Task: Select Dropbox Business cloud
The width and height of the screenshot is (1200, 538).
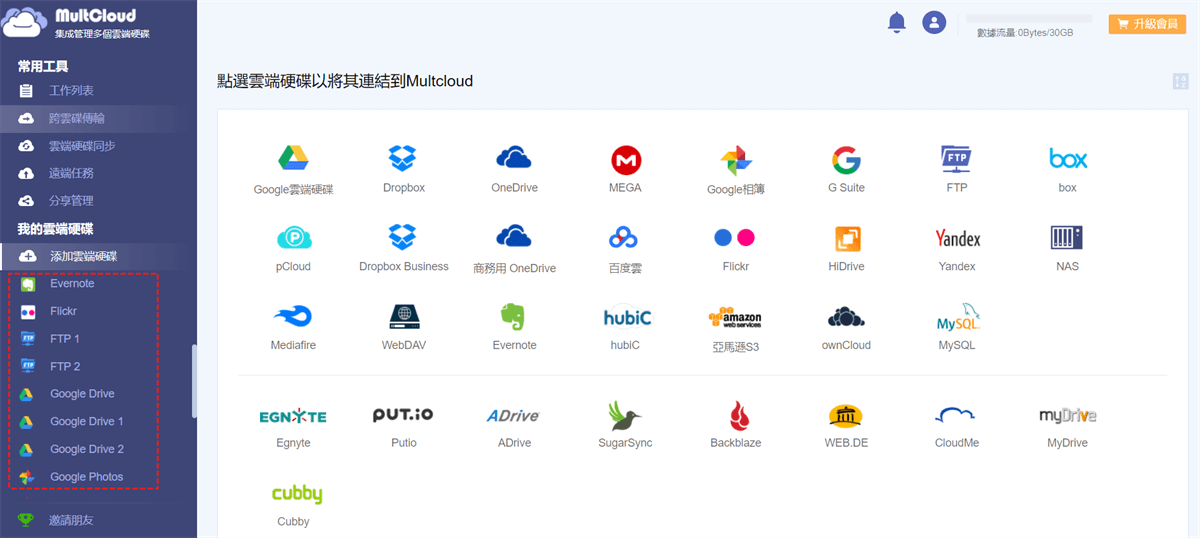Action: tap(403, 237)
